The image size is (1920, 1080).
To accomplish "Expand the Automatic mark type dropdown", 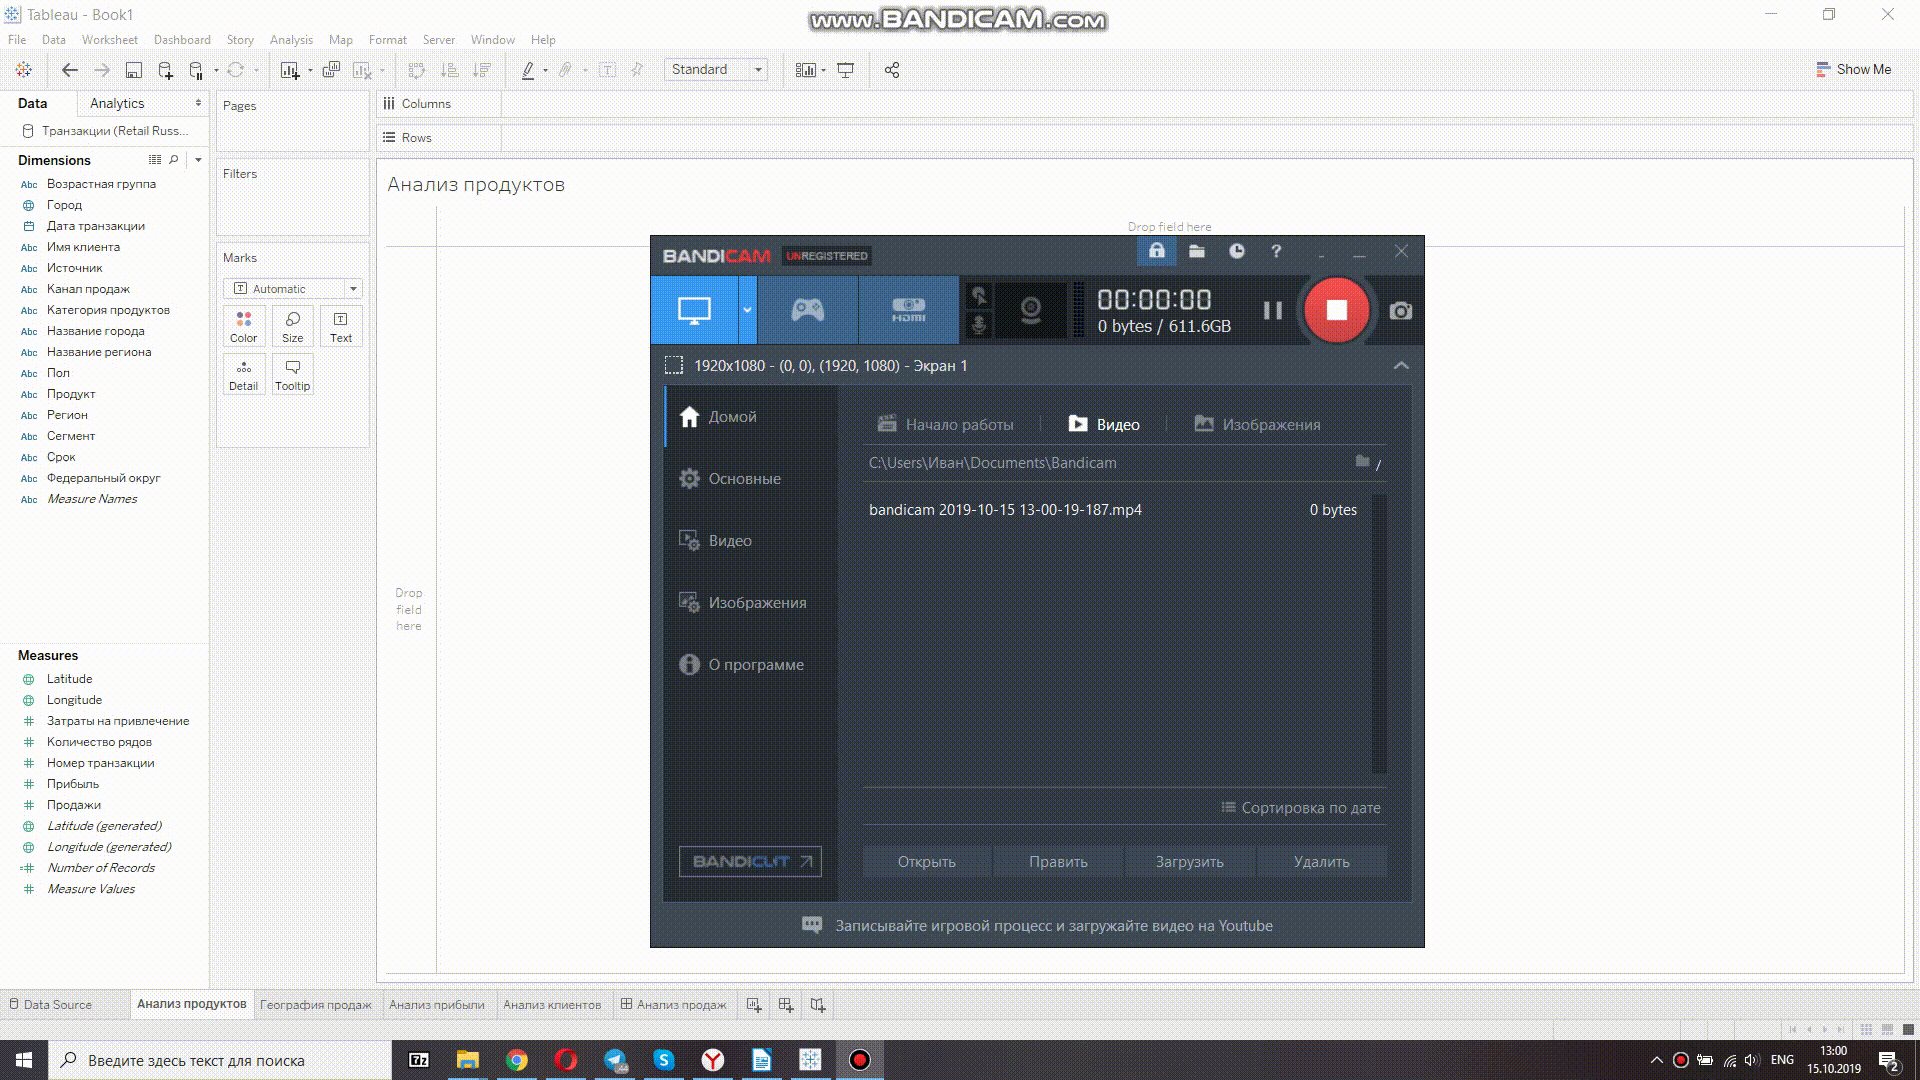I will pyautogui.click(x=352, y=289).
